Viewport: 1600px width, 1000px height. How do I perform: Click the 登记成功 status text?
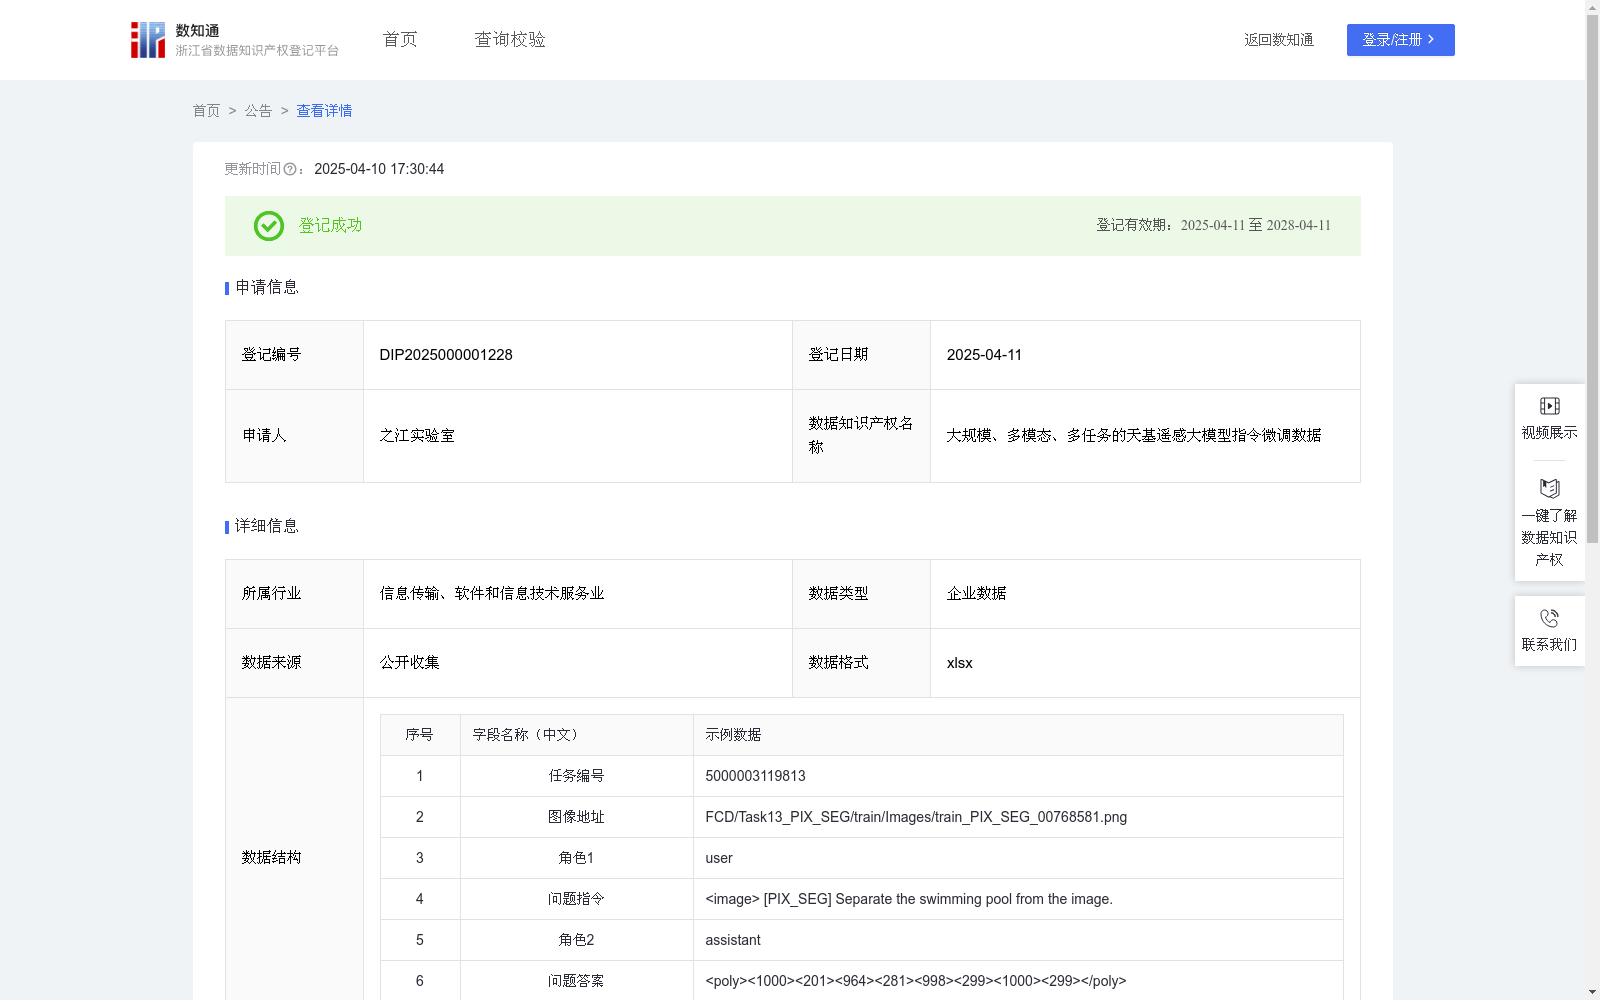[x=331, y=226]
